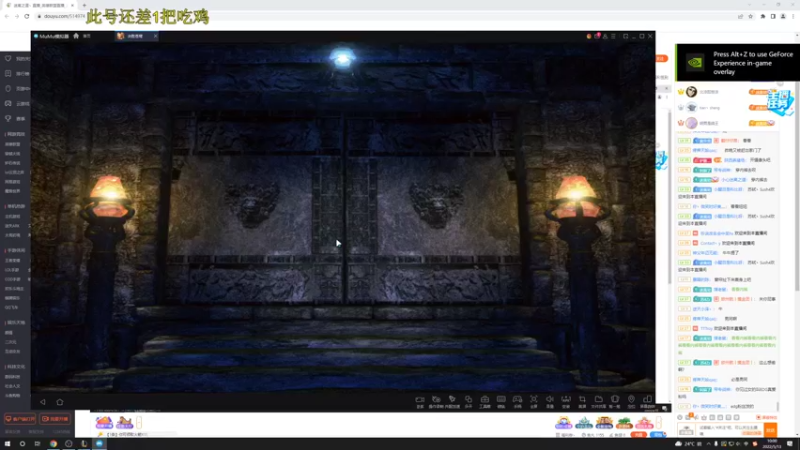Select the pink fifth gift in gift bar

pos(644,422)
